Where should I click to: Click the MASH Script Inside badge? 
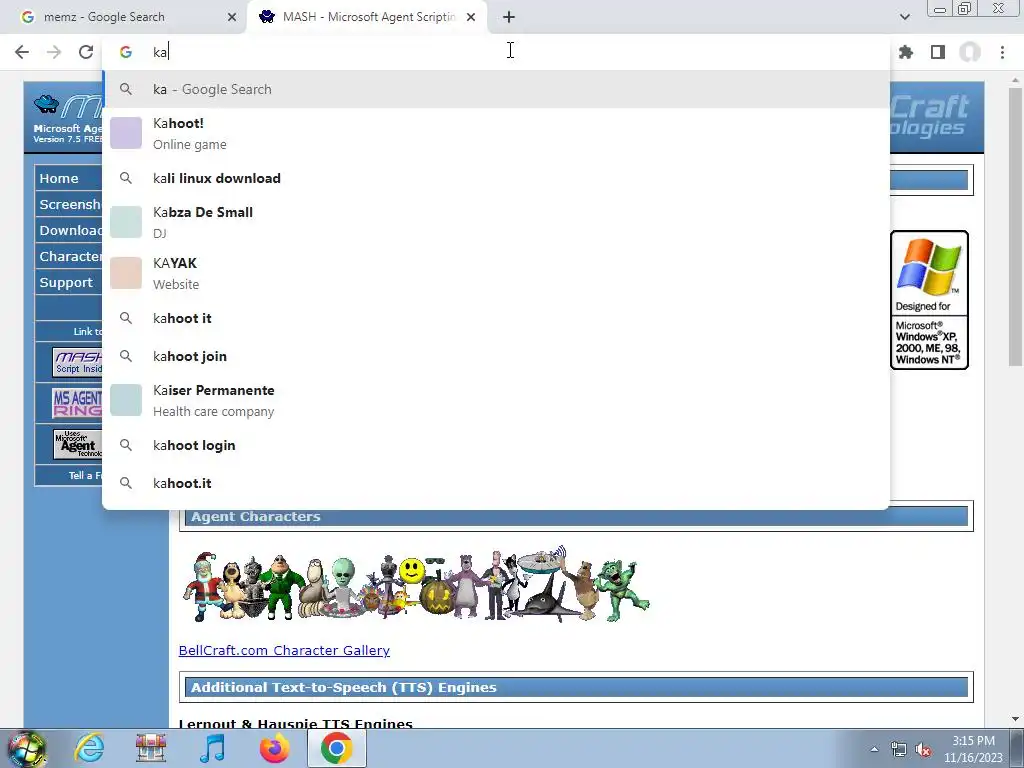(x=77, y=362)
